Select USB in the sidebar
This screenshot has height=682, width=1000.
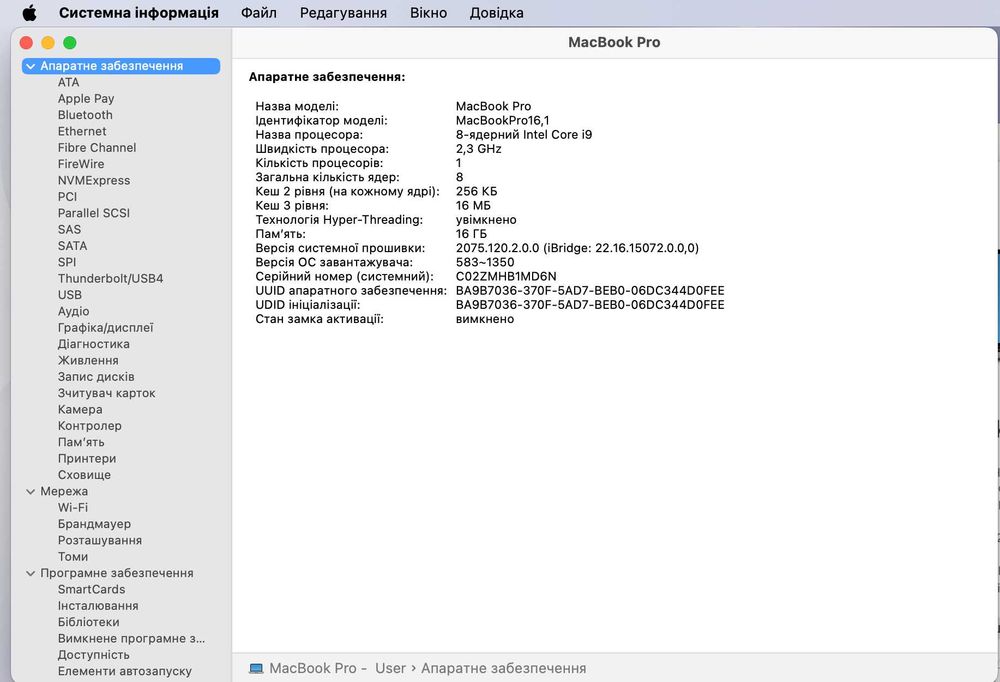(70, 295)
